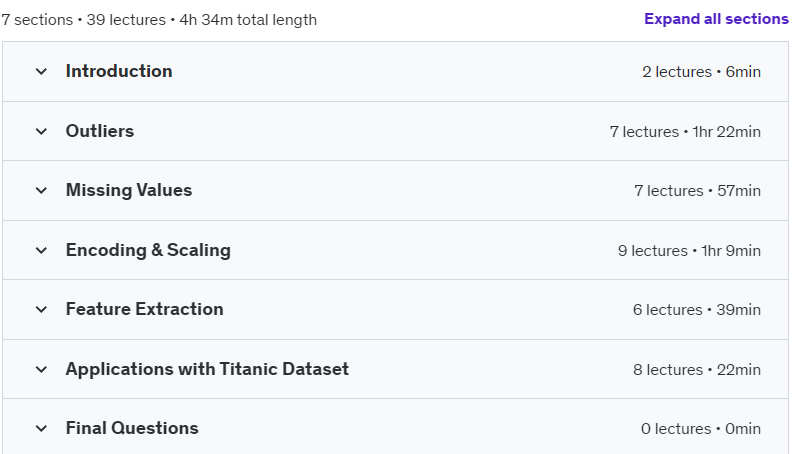
Task: Click the Encoding & Scaling chevron icon
Action: 41,250
